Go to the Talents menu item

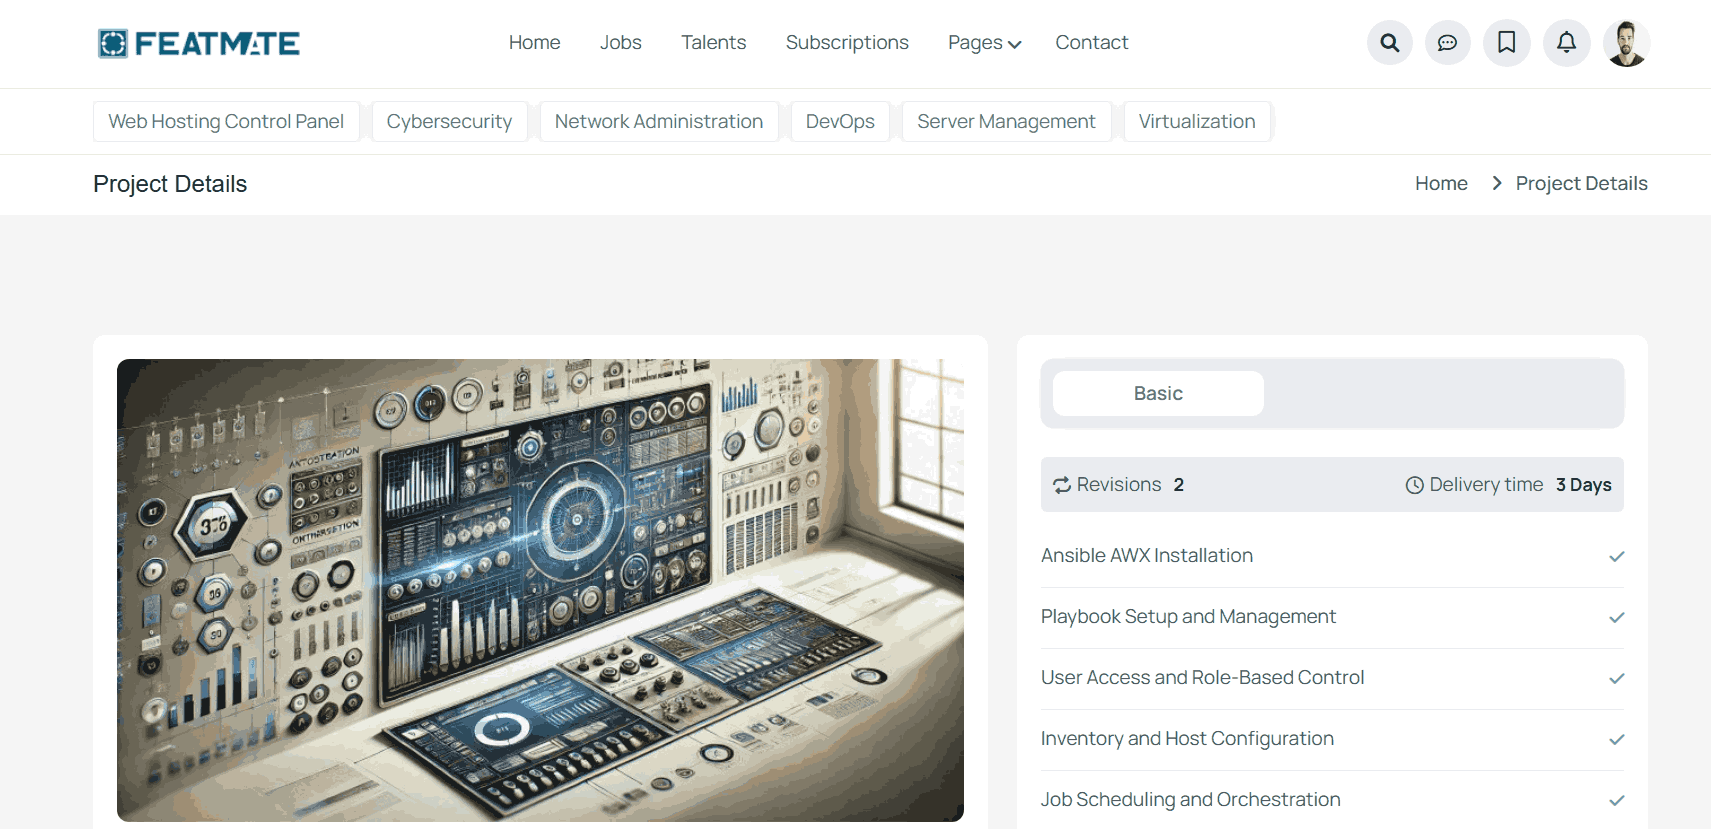(x=713, y=43)
